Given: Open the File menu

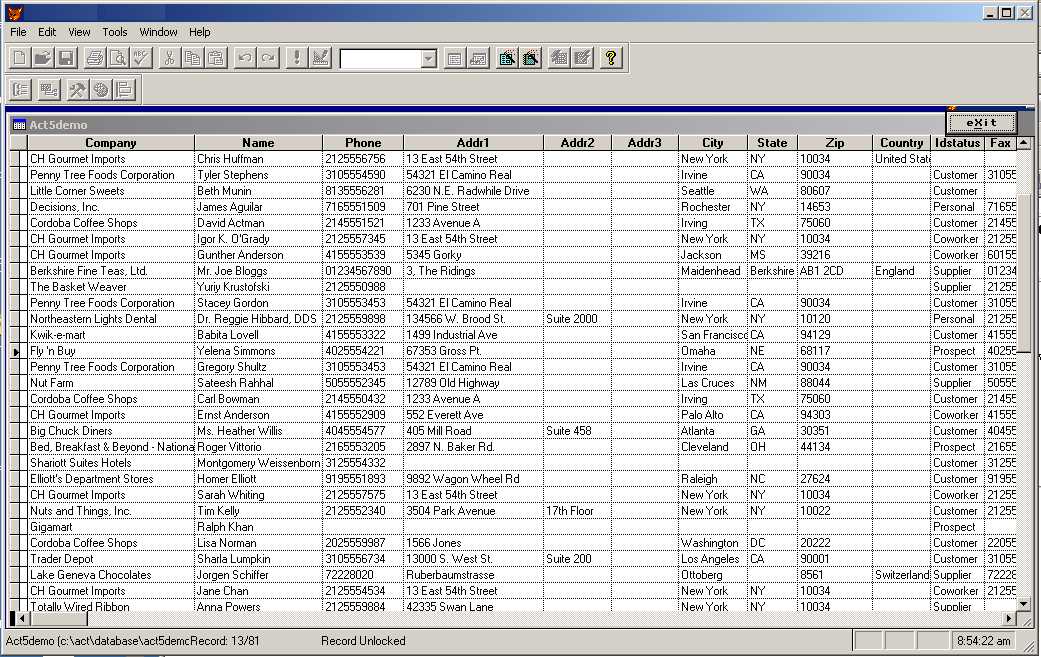Looking at the screenshot, I should click(18, 31).
